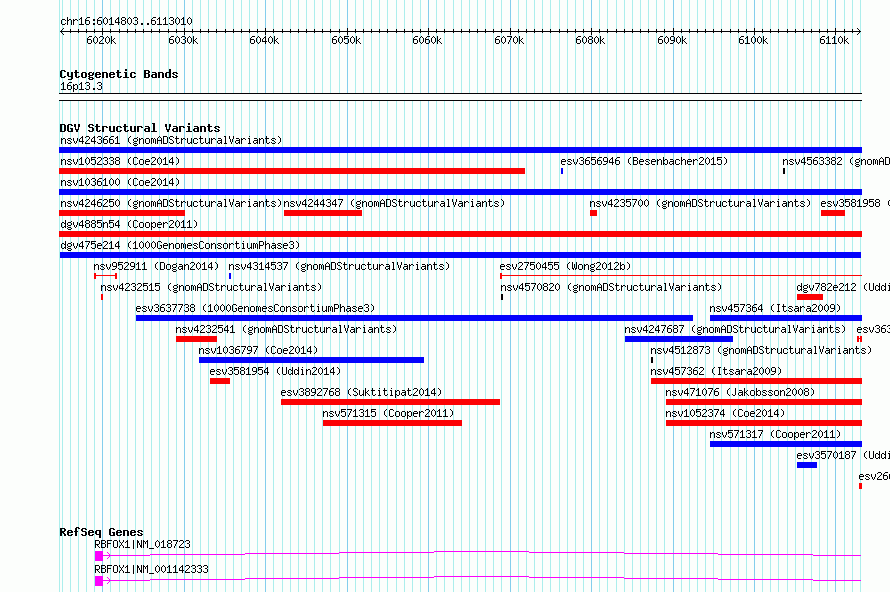Screen dimensions: 890x592
Task: Select the DGV Structural Variants track title
Action: point(140,128)
